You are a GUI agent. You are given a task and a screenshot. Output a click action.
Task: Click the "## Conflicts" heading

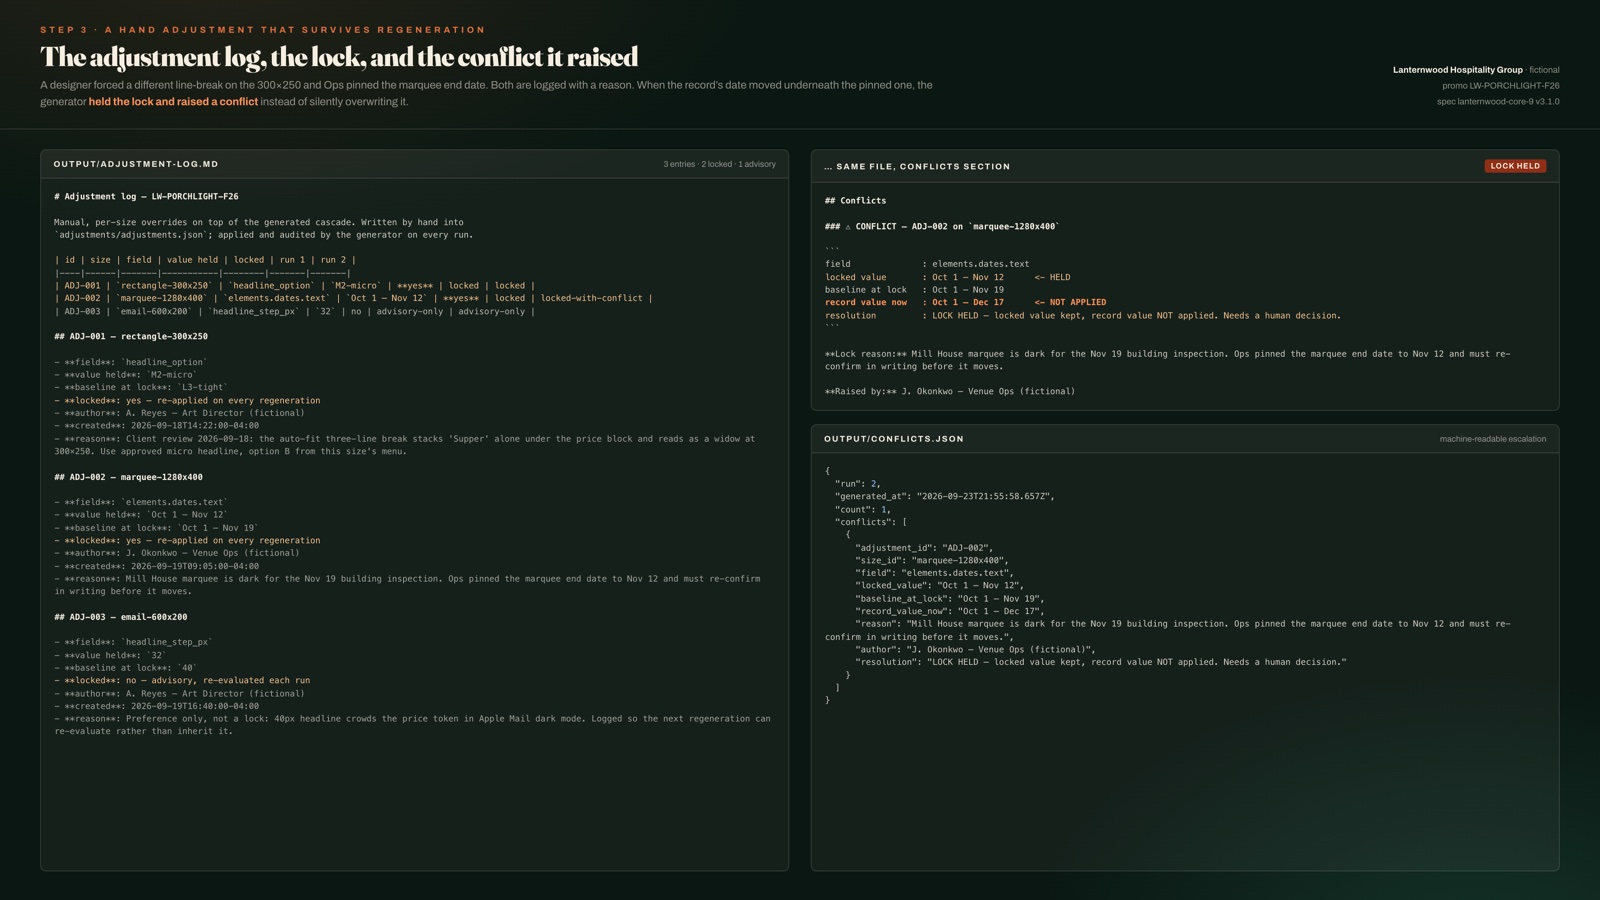[x=855, y=201]
